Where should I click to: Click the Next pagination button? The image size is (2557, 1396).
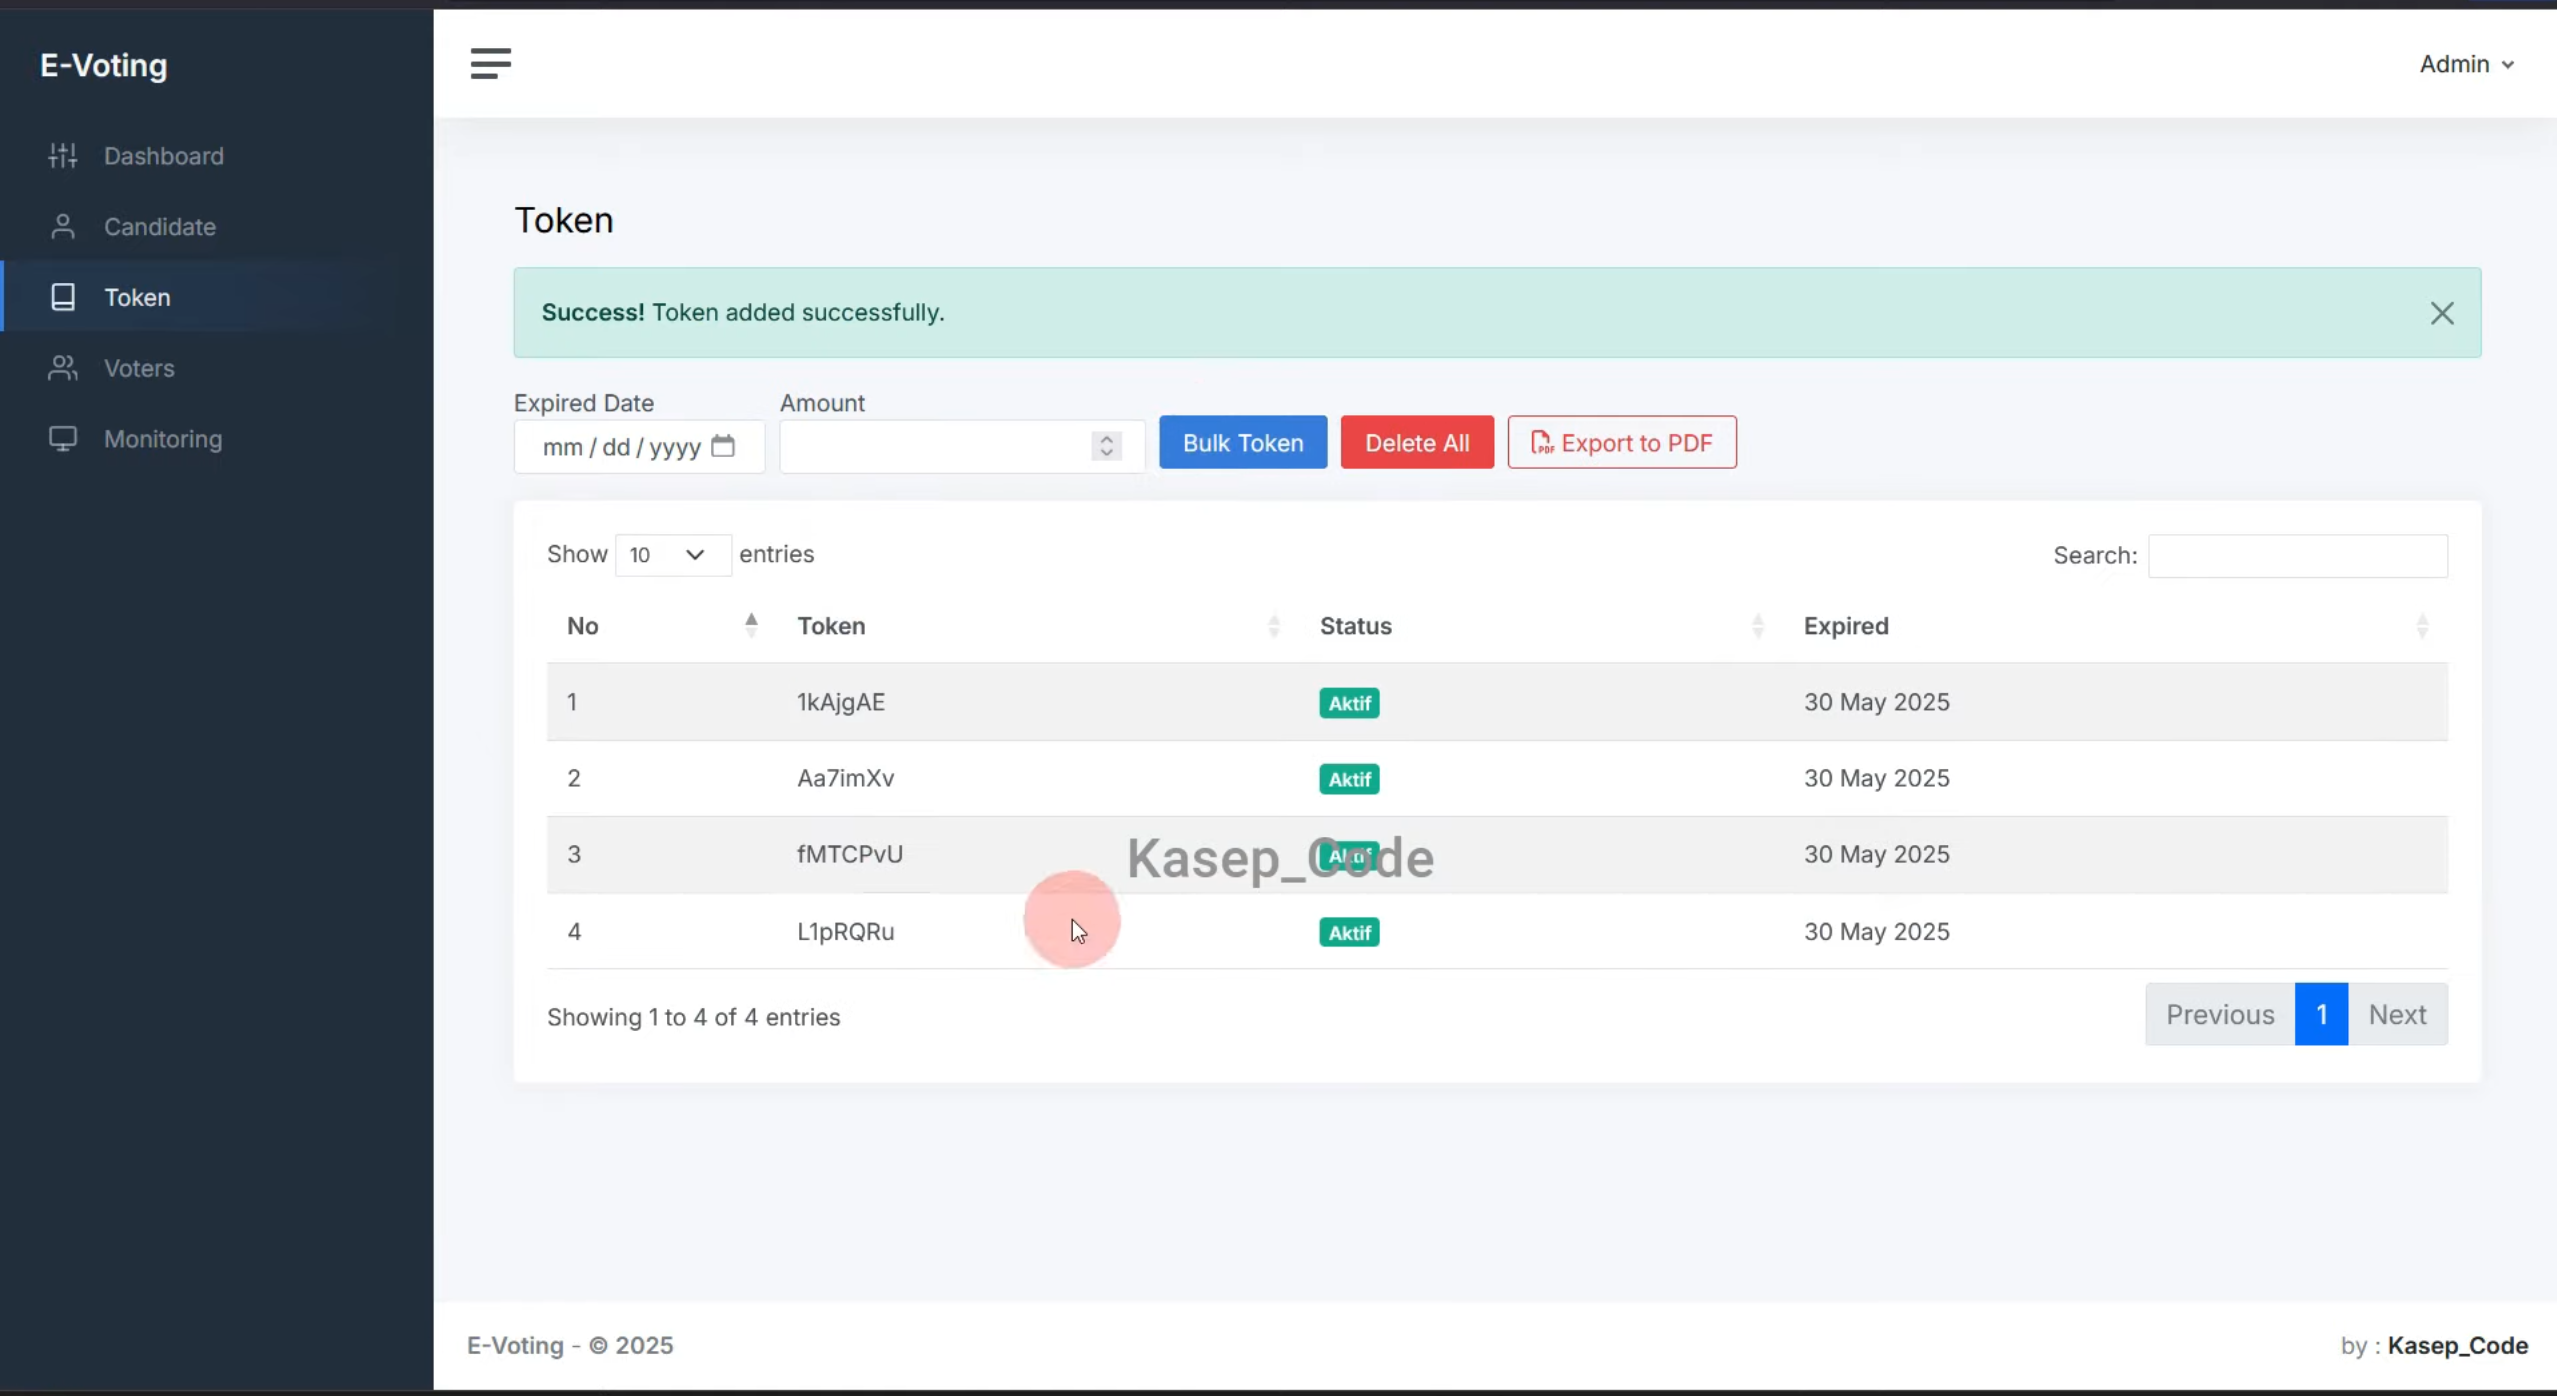[2397, 1014]
